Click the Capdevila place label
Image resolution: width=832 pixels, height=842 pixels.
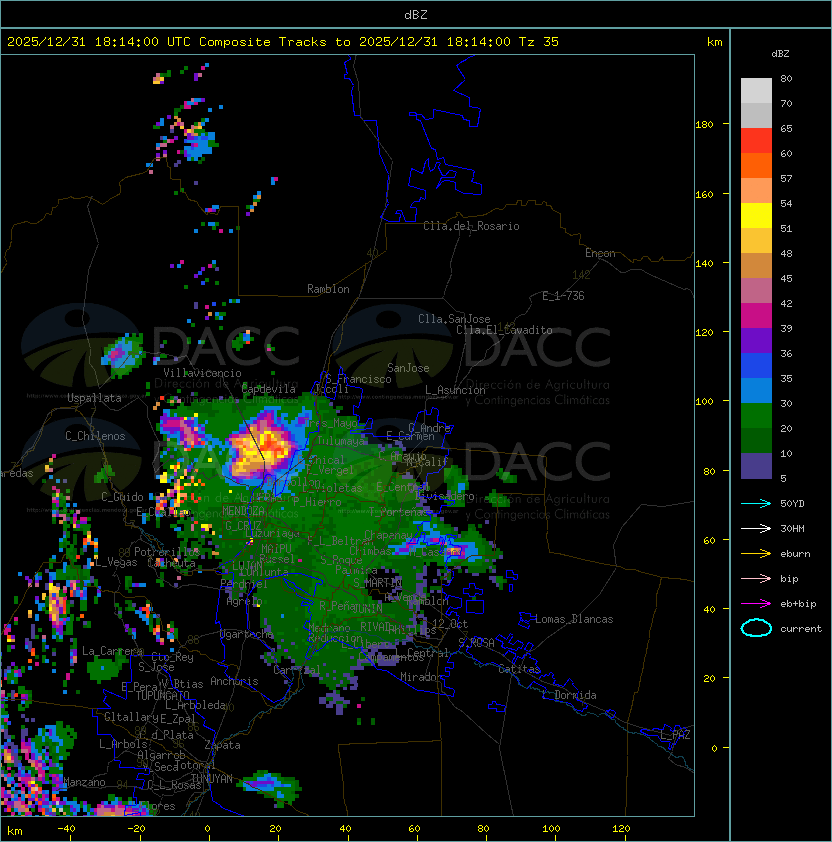(269, 389)
